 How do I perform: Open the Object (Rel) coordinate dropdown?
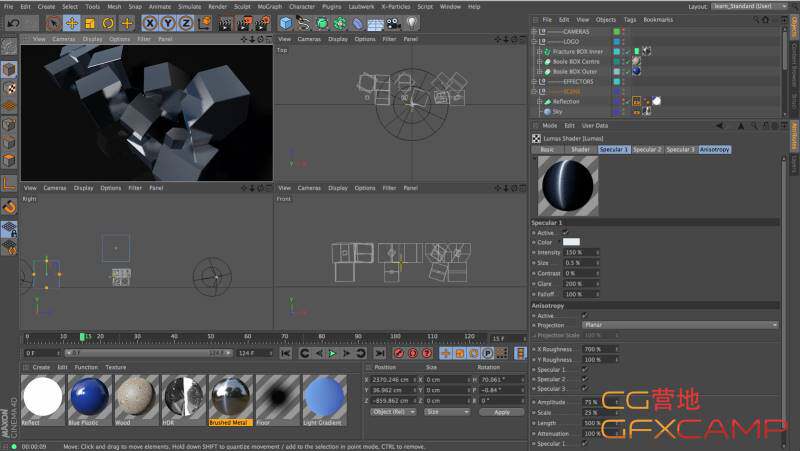click(x=391, y=411)
